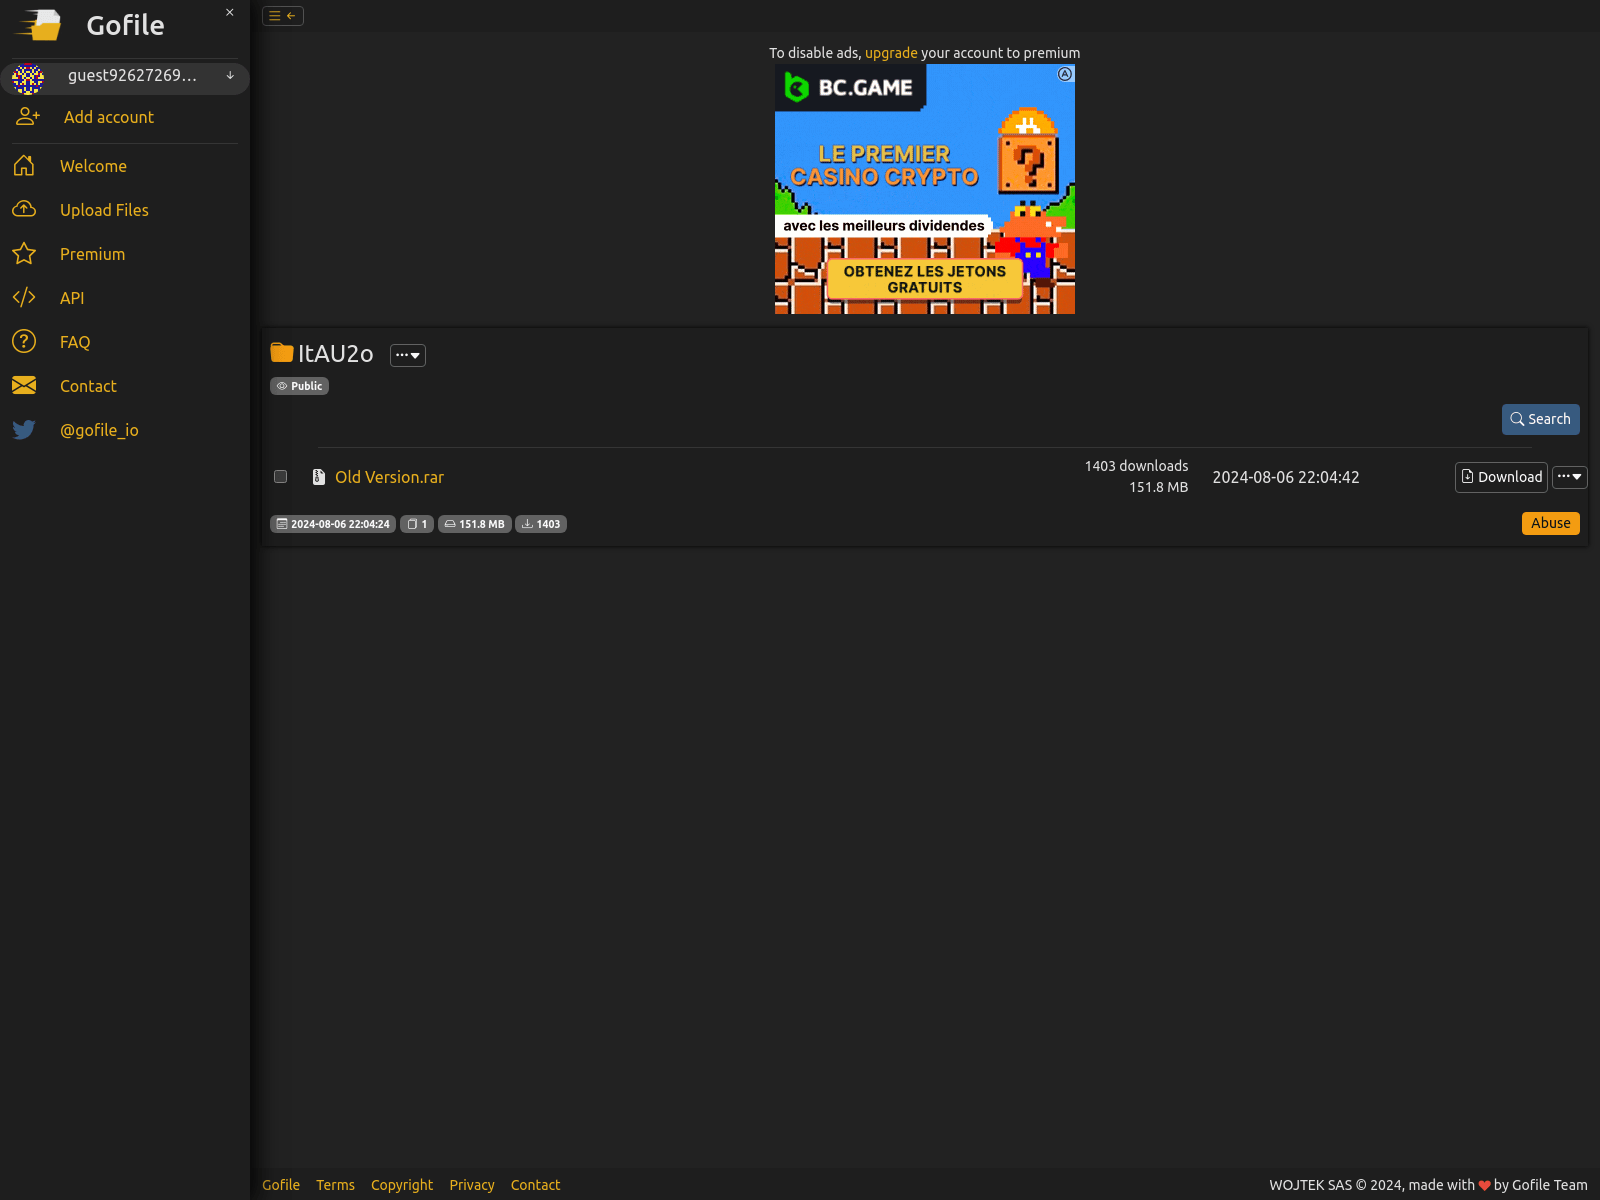The height and width of the screenshot is (1200, 1600).
Task: Download the Old Version.rar file
Action: pyautogui.click(x=1501, y=477)
